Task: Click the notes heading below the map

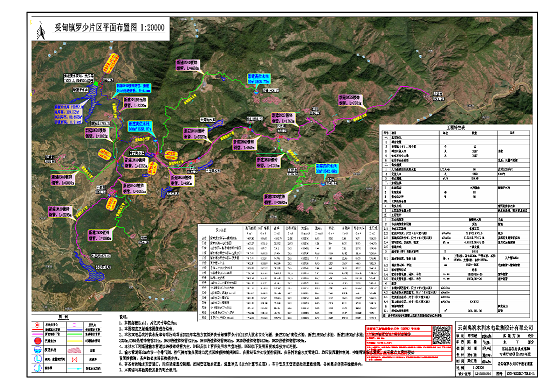Action: tap(124, 316)
